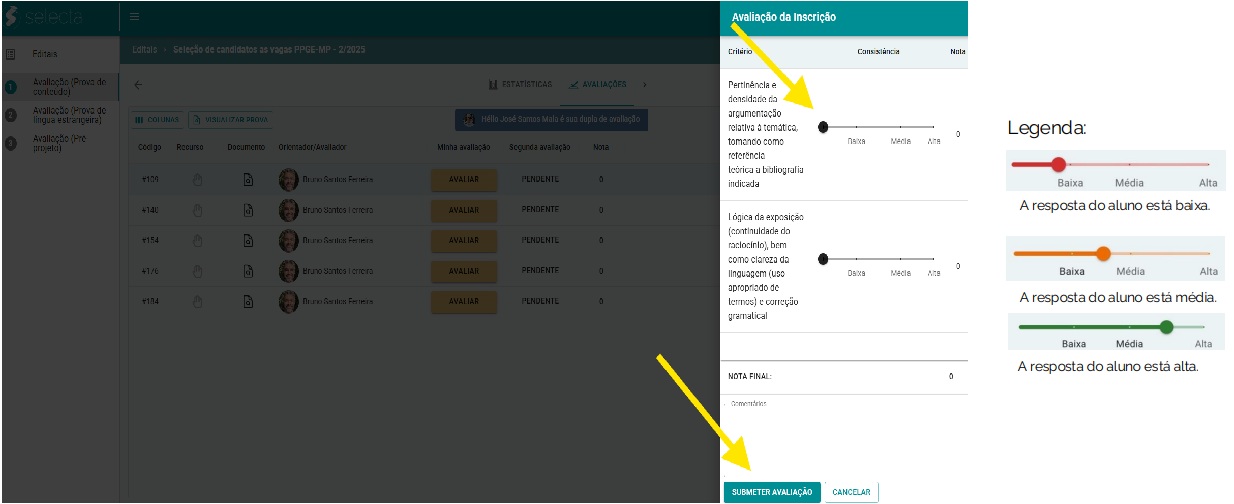Screen dimensions: 1234x504
Task: Click the Editais list icon in sidebar
Action: [x=10, y=54]
